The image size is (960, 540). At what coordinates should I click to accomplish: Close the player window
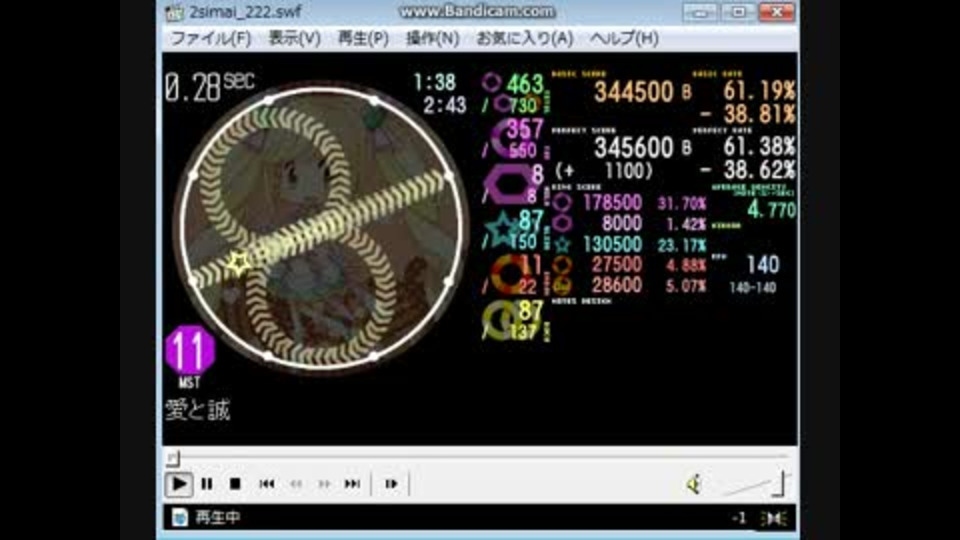776,12
